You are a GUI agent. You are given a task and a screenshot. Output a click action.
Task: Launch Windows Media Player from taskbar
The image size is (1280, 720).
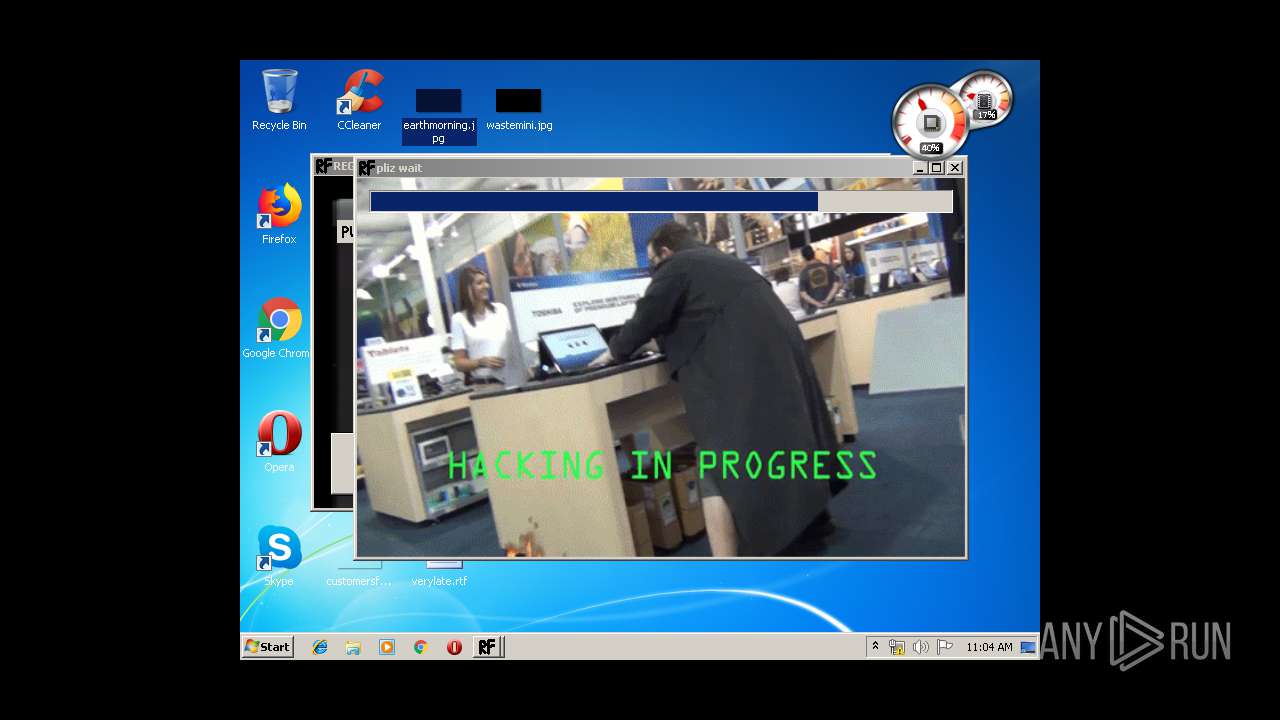[x=387, y=647]
